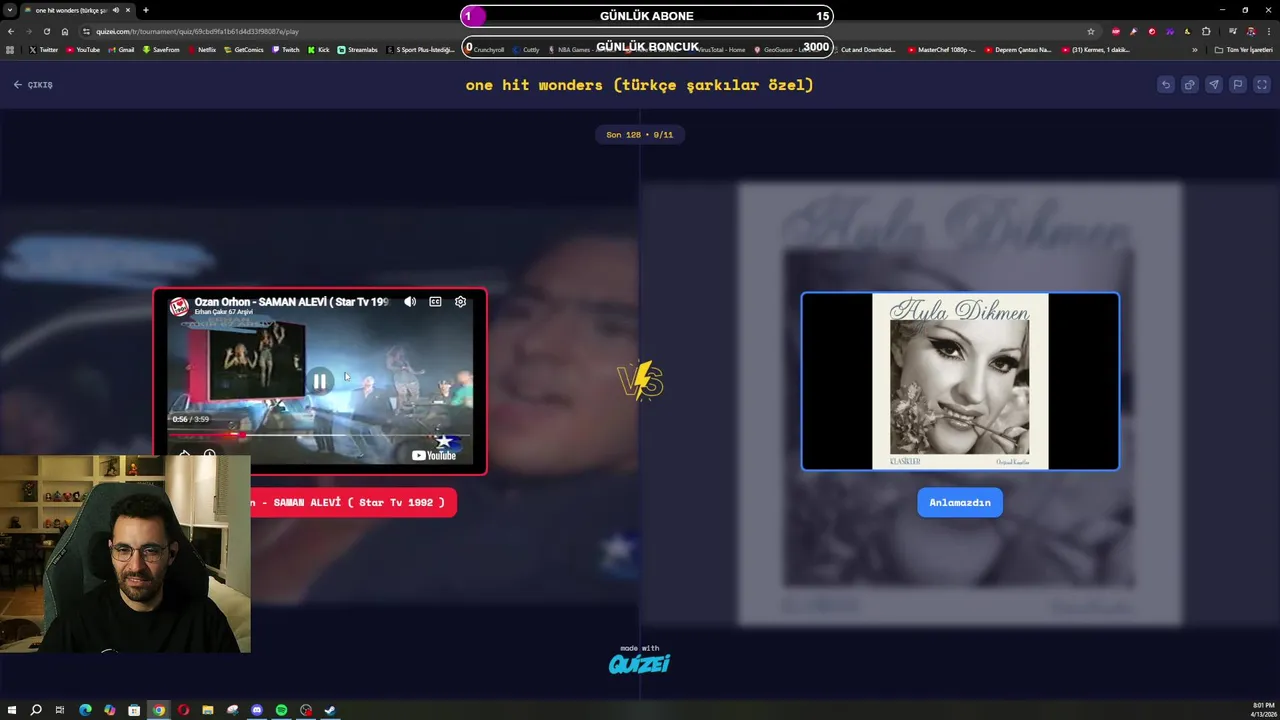
Task: Click the Quizei share paper-plane icon
Action: point(1214,85)
